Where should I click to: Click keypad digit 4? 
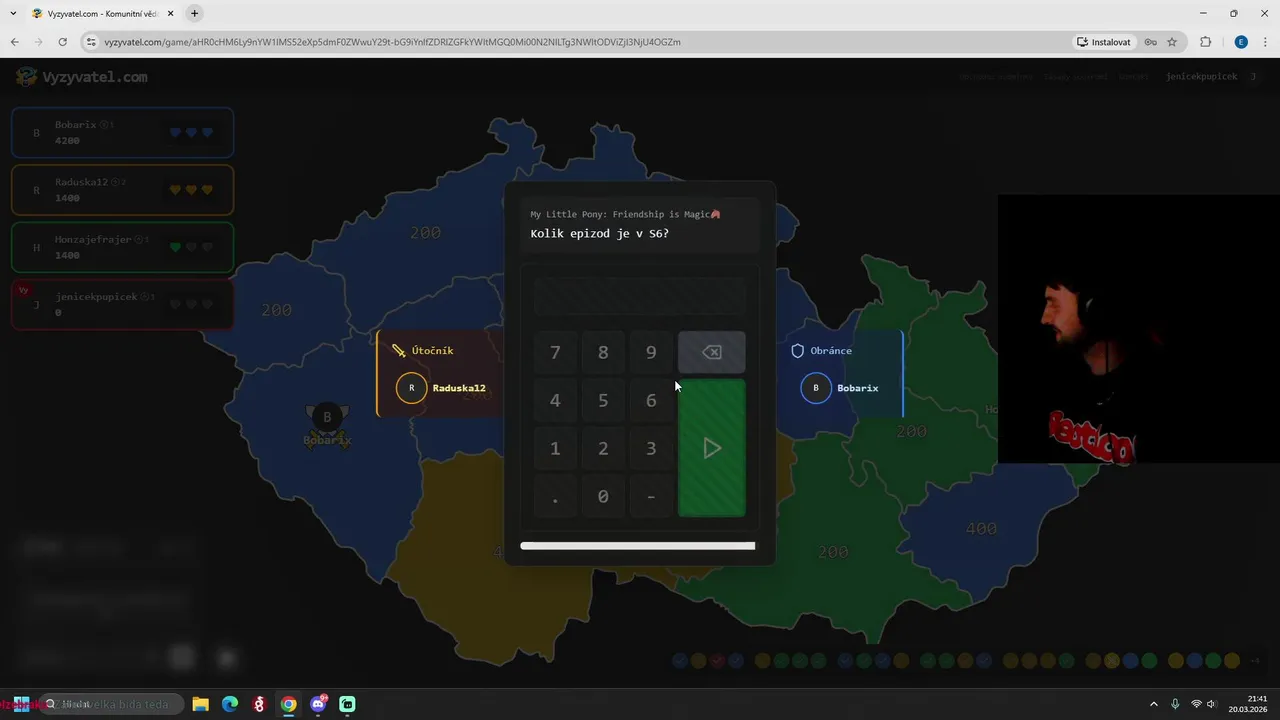(x=555, y=400)
